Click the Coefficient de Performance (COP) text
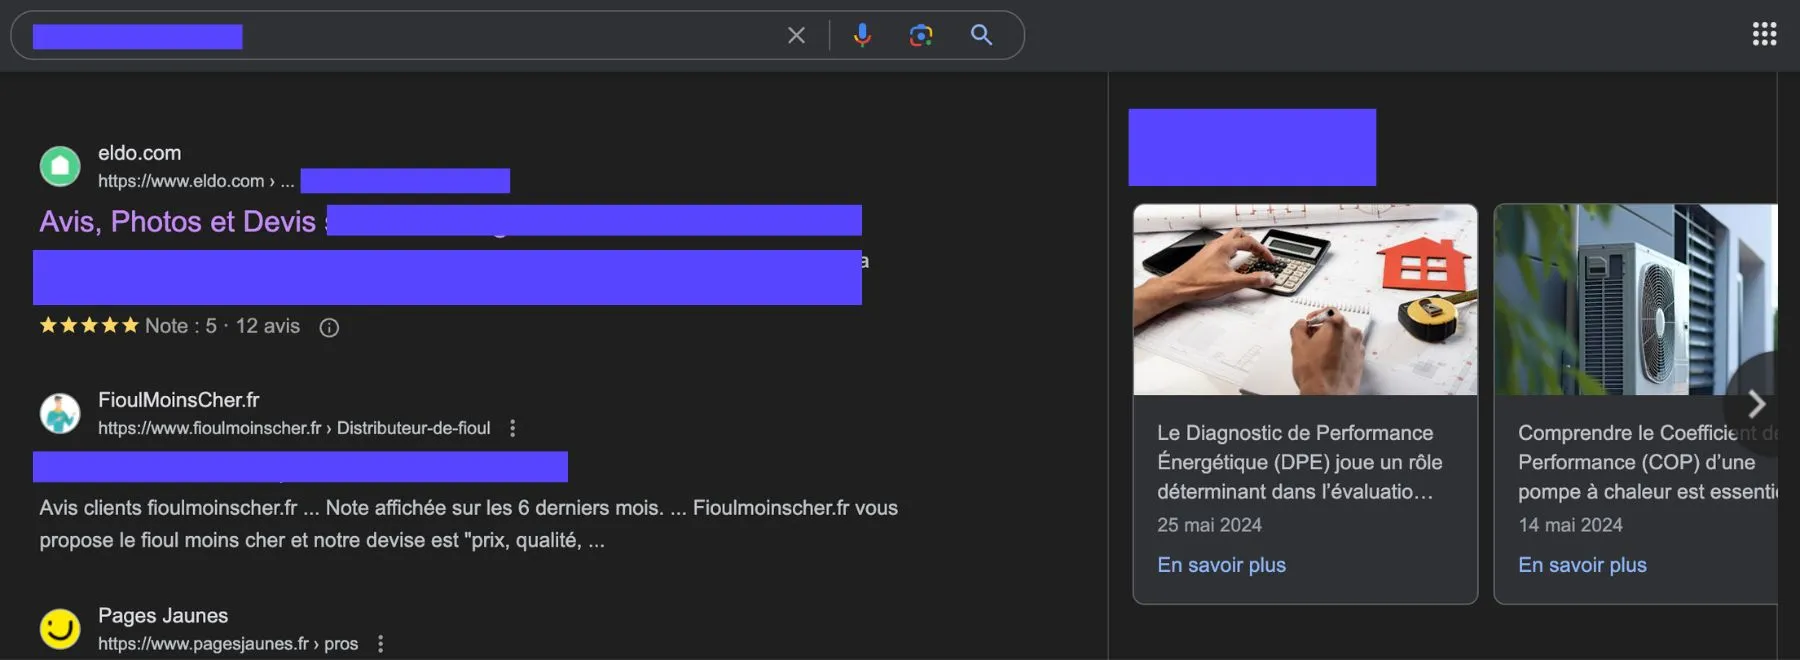The image size is (1800, 660). [x=1648, y=462]
